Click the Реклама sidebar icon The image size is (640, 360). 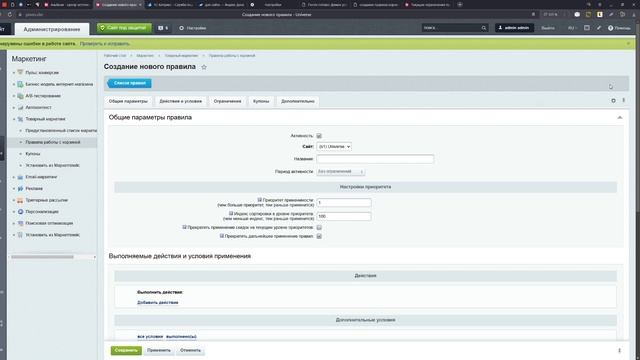[20, 189]
